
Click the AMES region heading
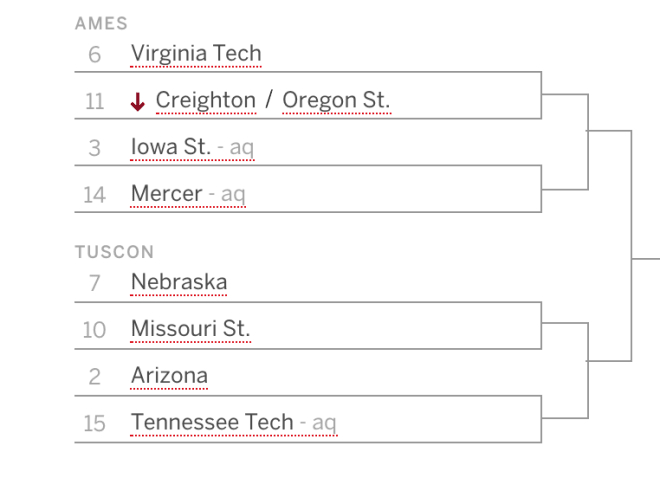click(101, 24)
